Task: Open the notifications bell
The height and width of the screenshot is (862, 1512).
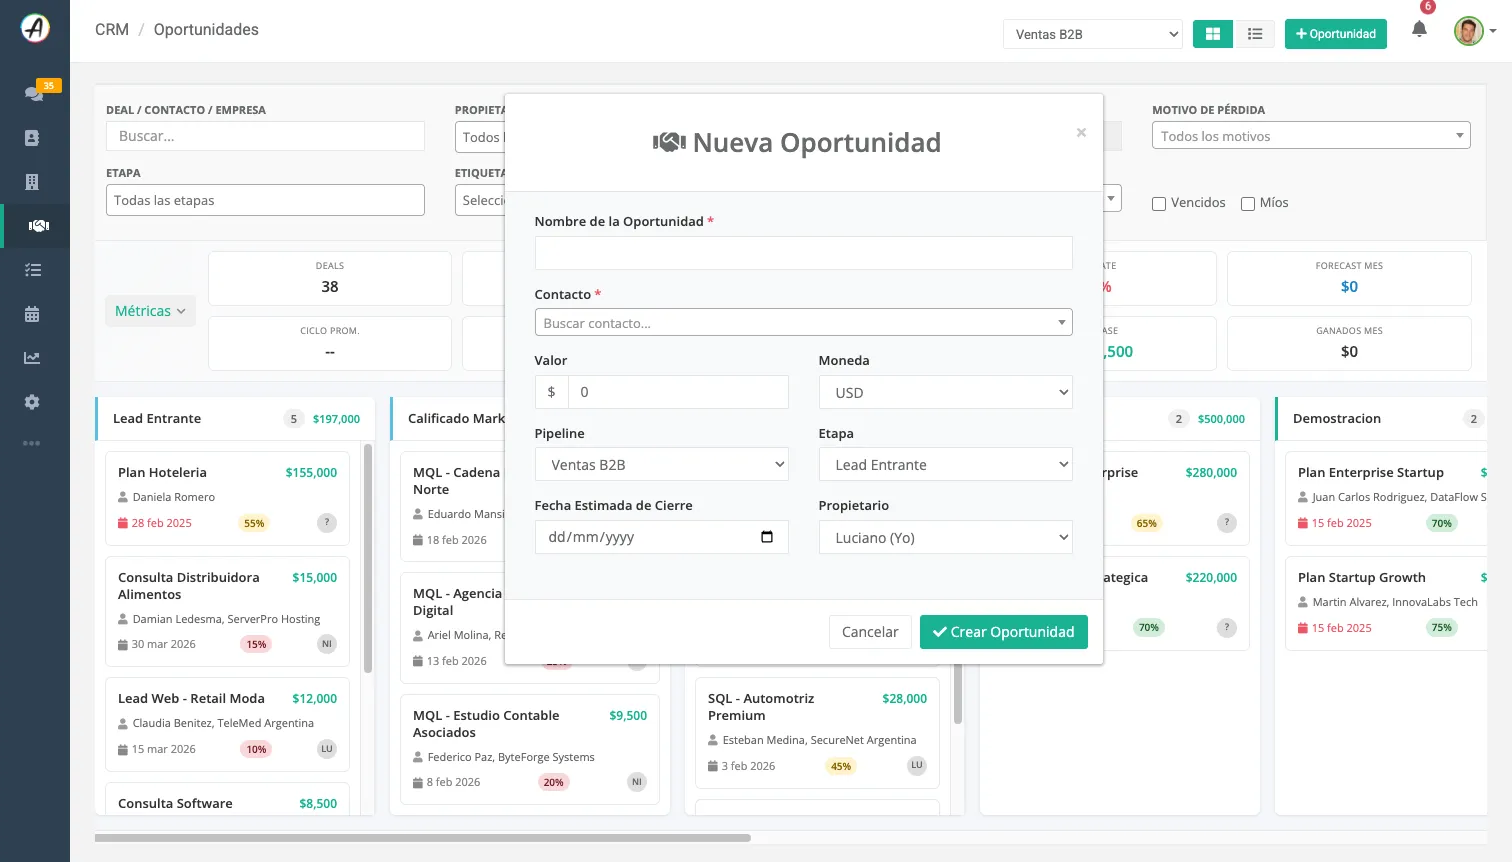Action: coord(1419,29)
